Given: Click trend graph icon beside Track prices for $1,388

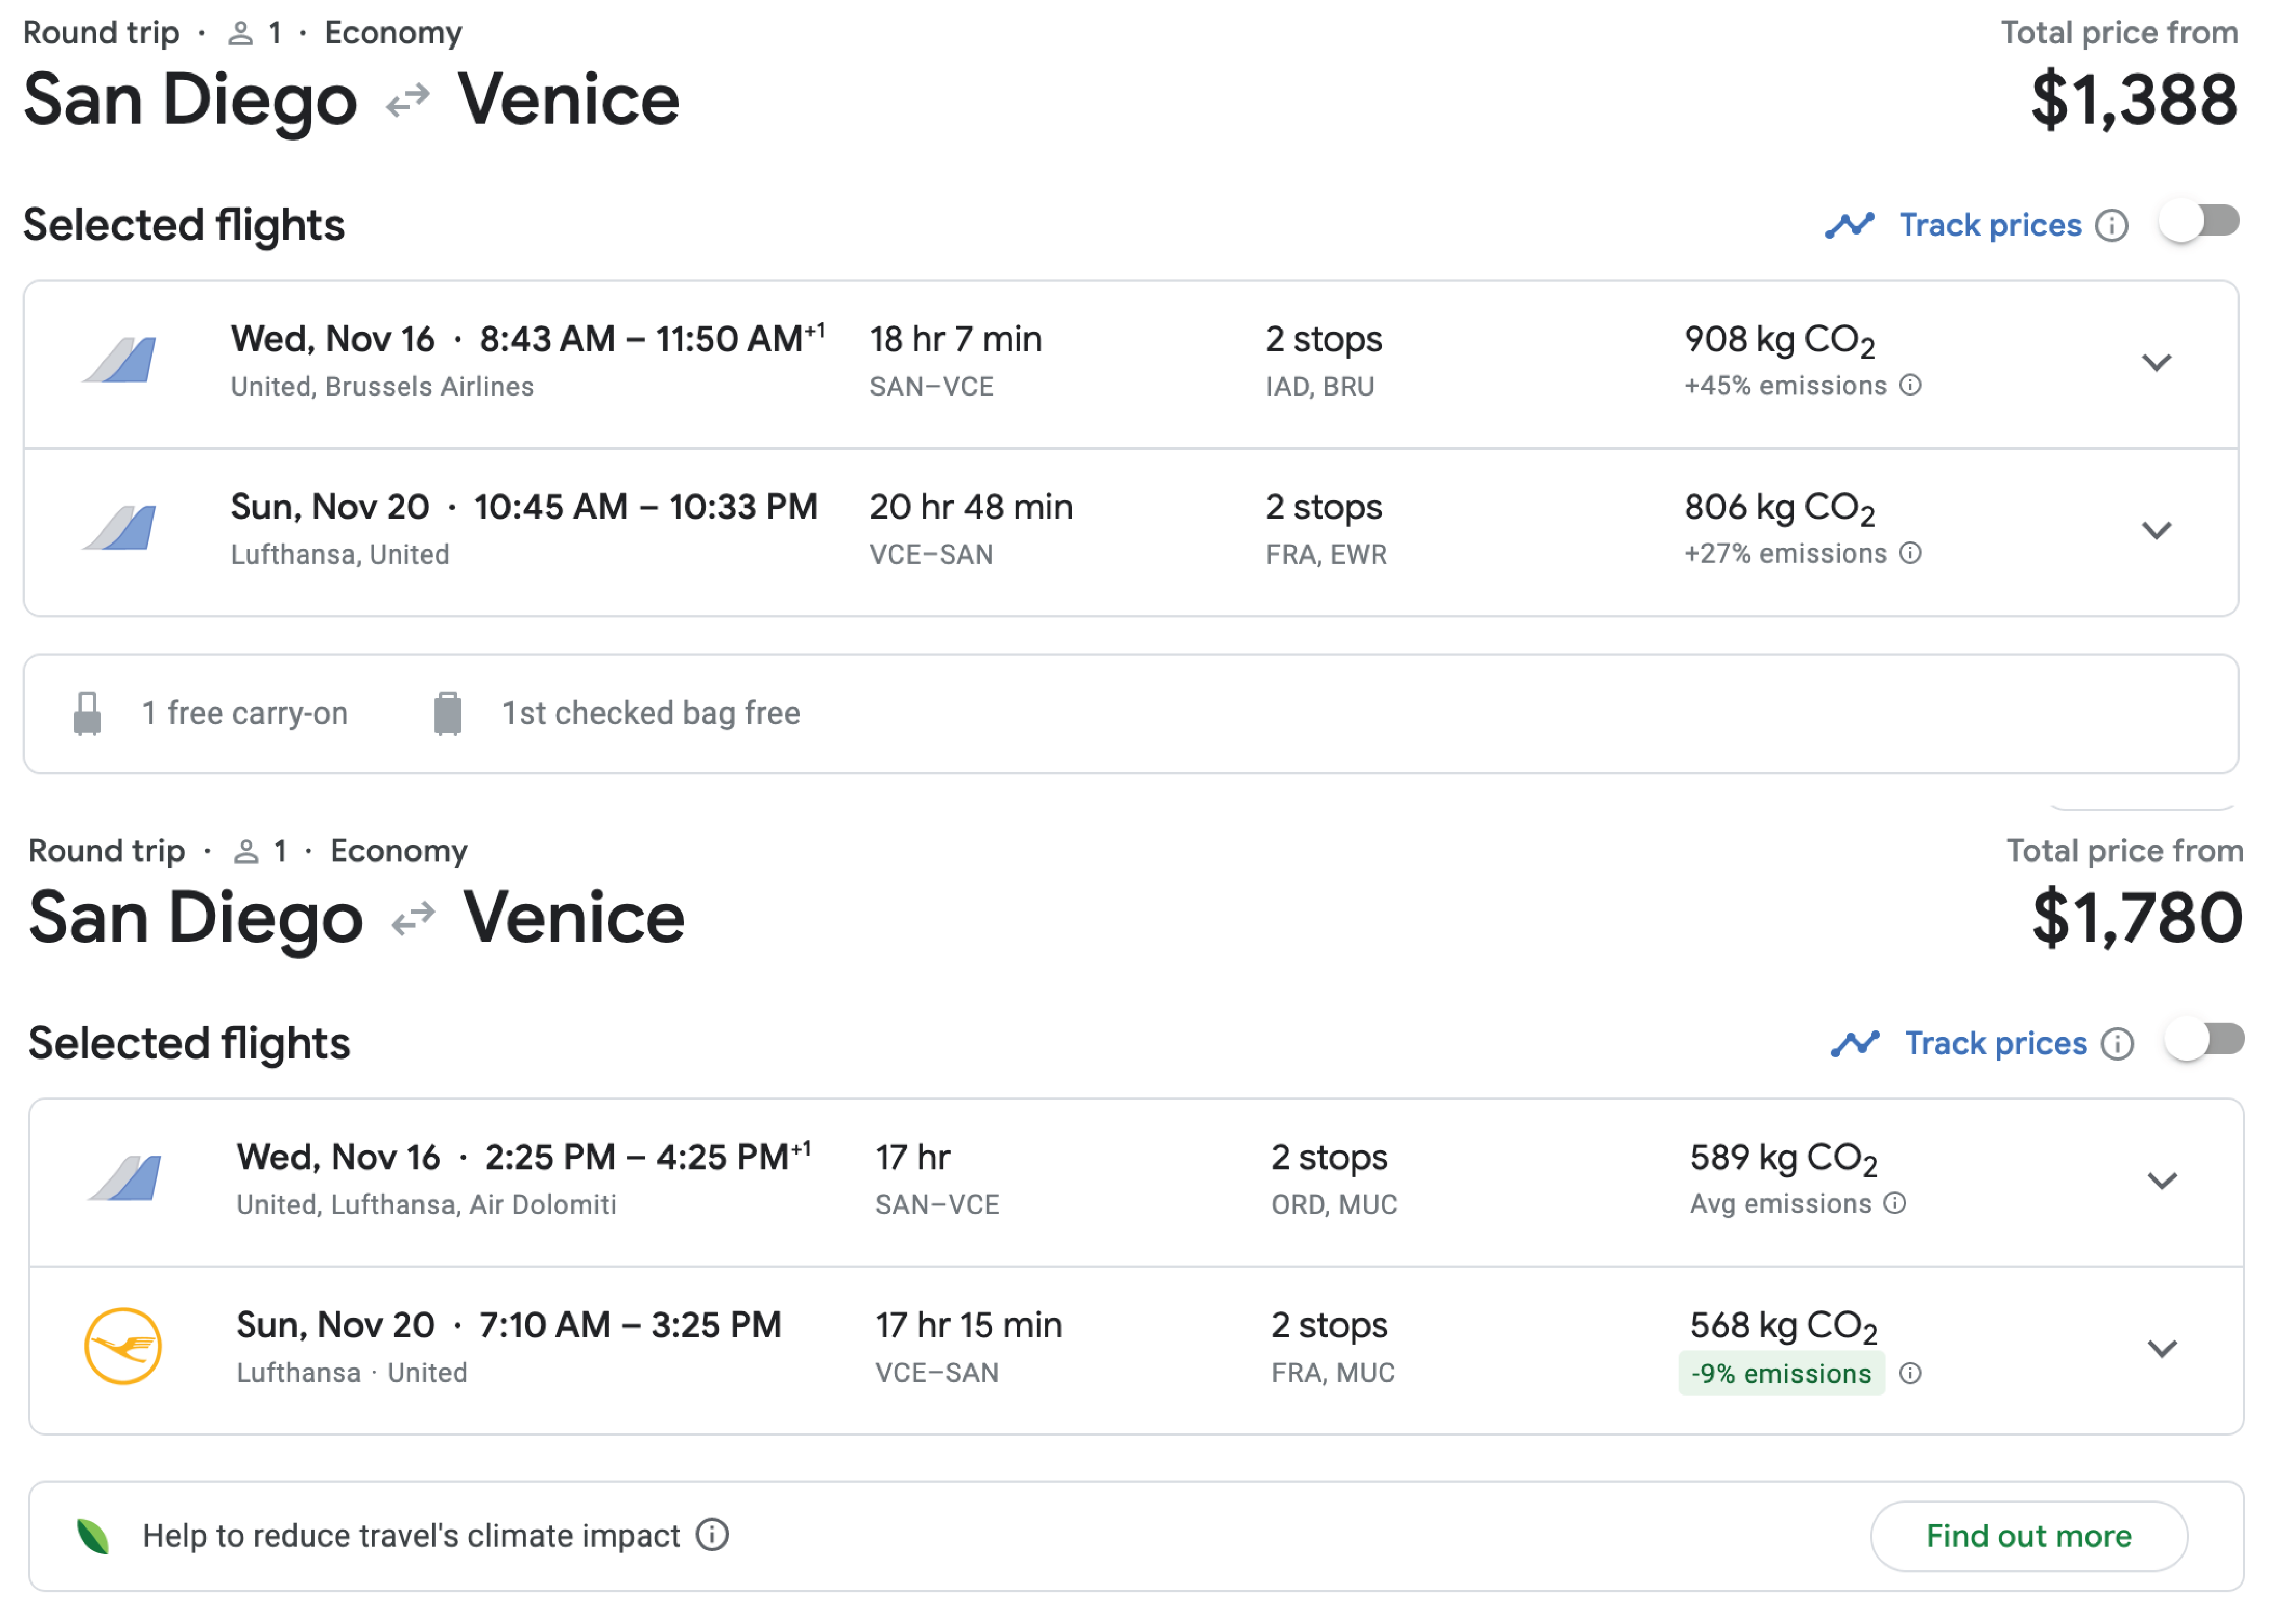Looking at the screenshot, I should [x=1850, y=225].
